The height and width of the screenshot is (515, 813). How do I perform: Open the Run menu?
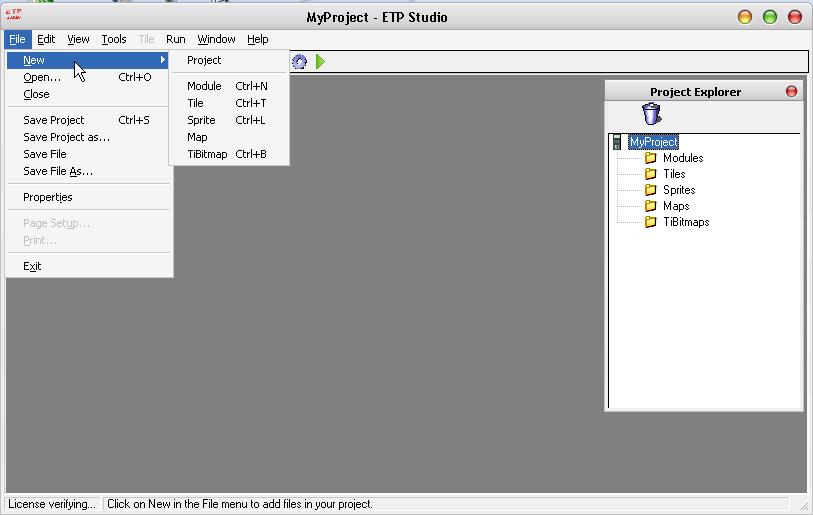pyautogui.click(x=176, y=39)
